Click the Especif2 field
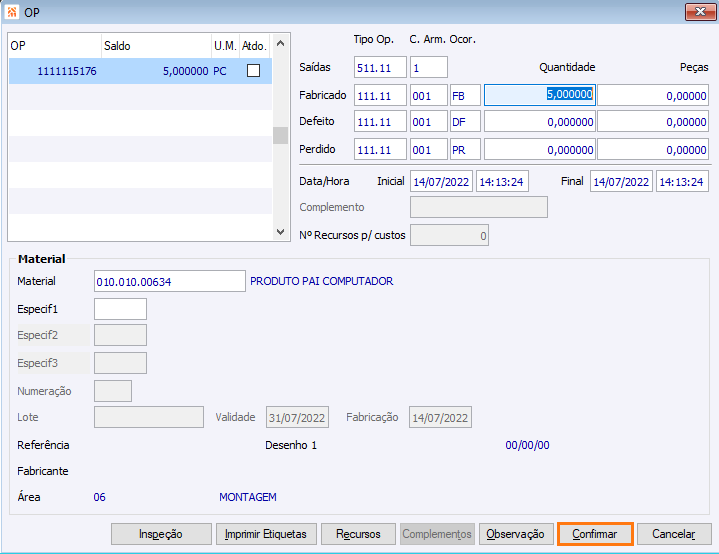Viewport: 719px width, 554px height. pos(120,335)
